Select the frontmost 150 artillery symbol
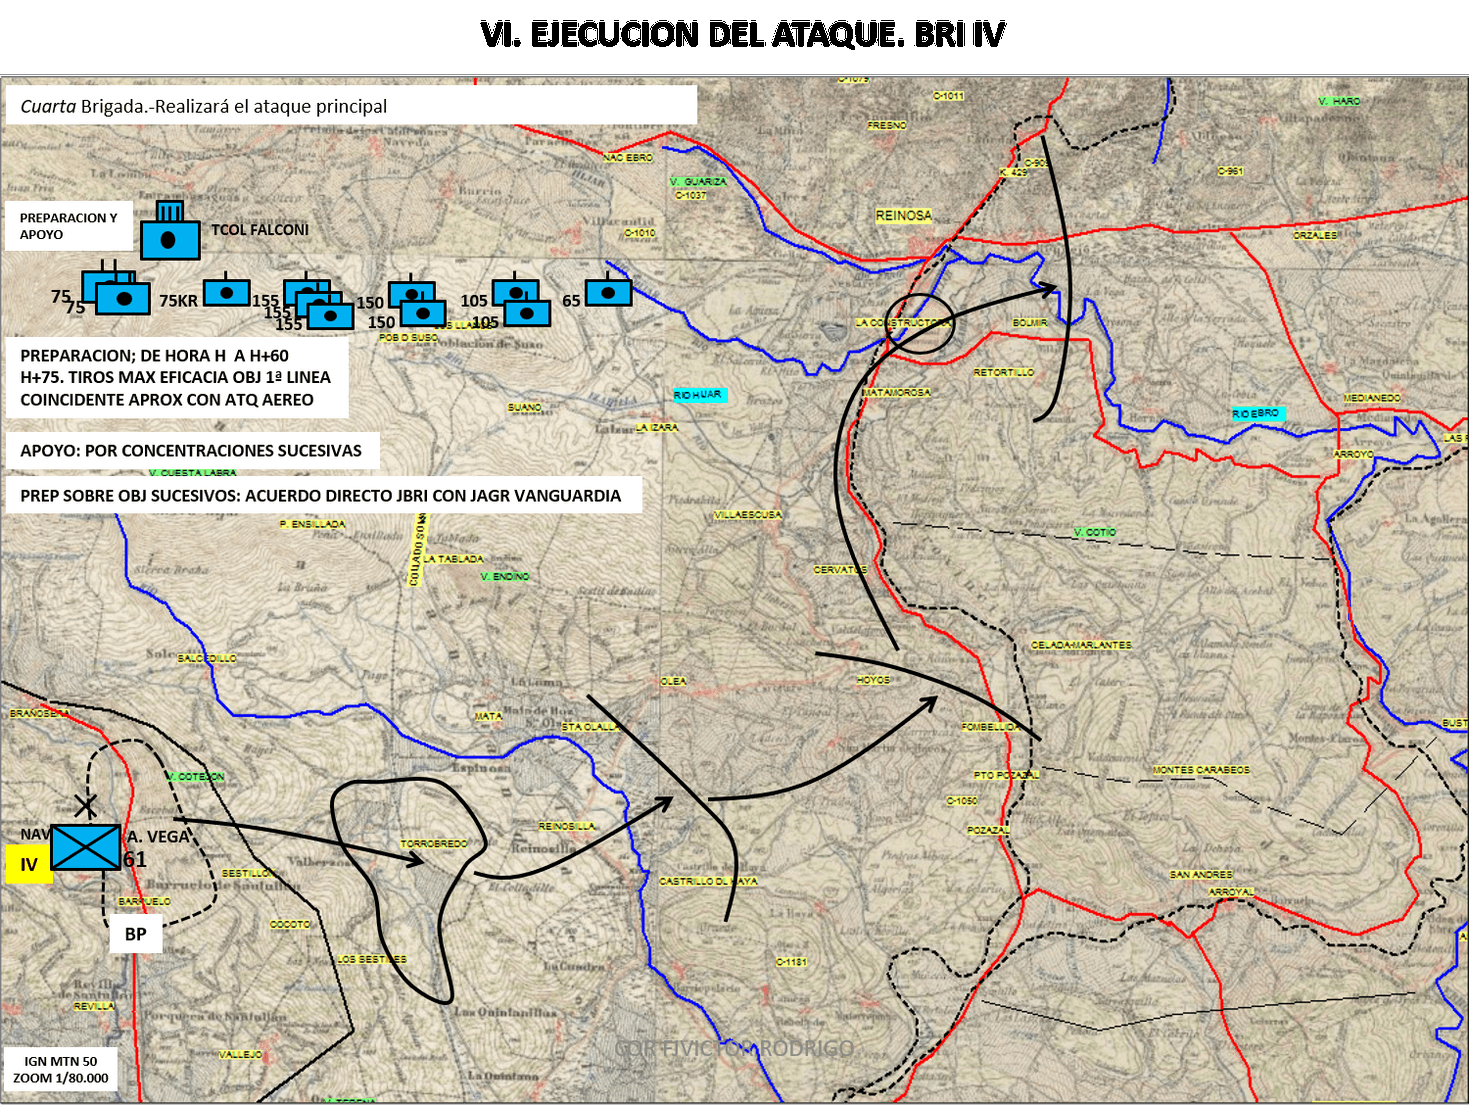 [x=423, y=313]
